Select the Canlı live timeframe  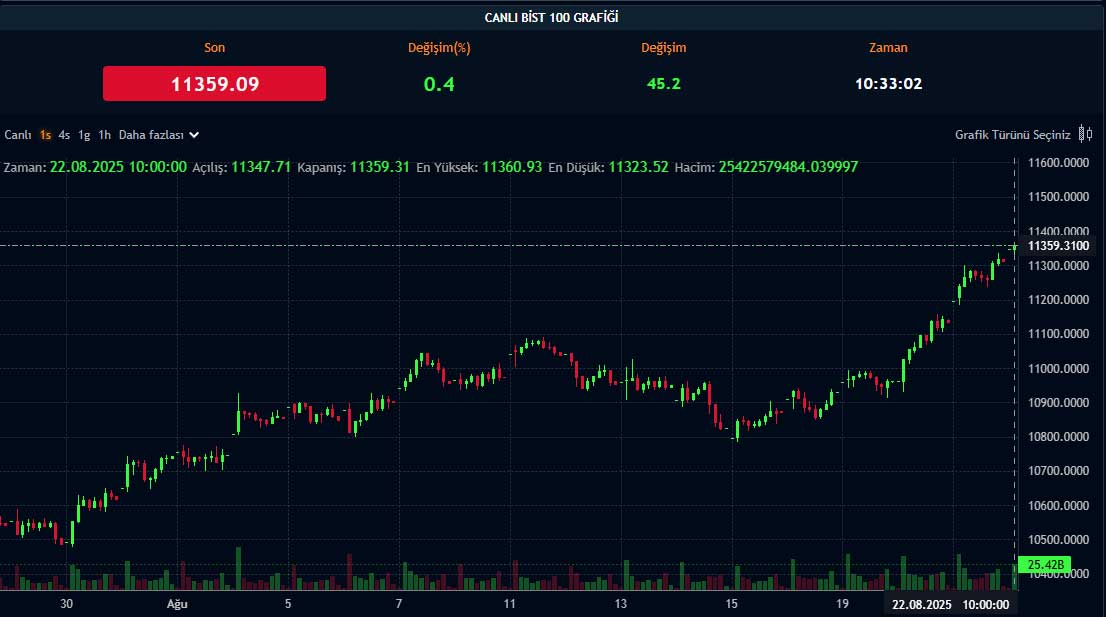point(18,135)
